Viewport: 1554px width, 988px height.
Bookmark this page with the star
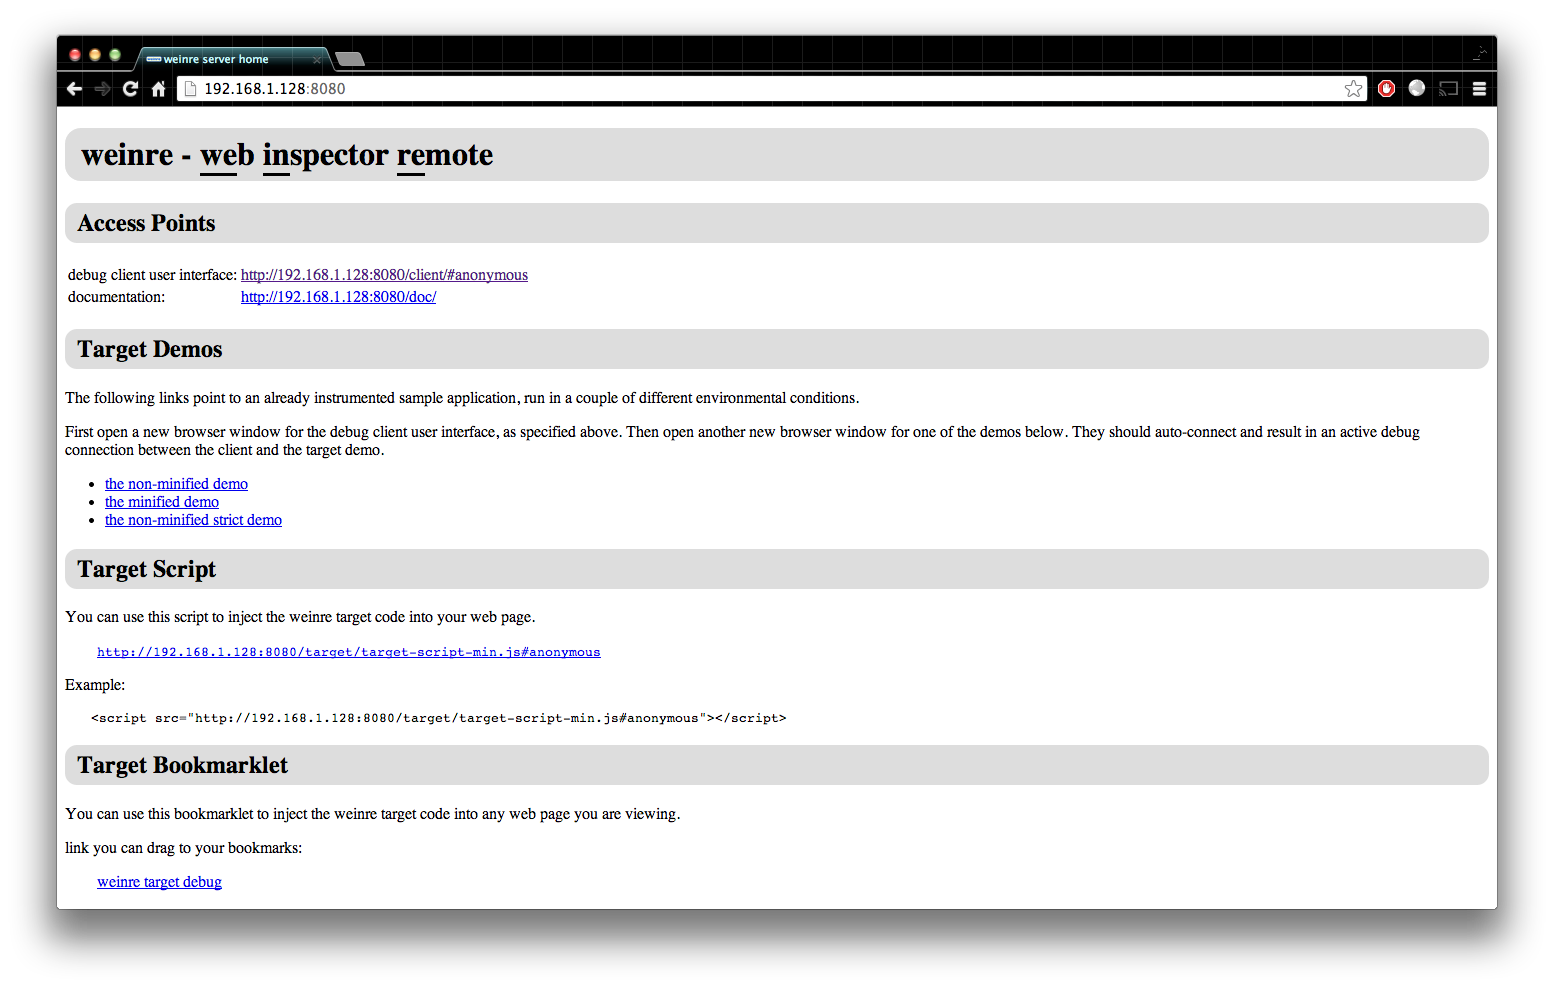point(1353,89)
